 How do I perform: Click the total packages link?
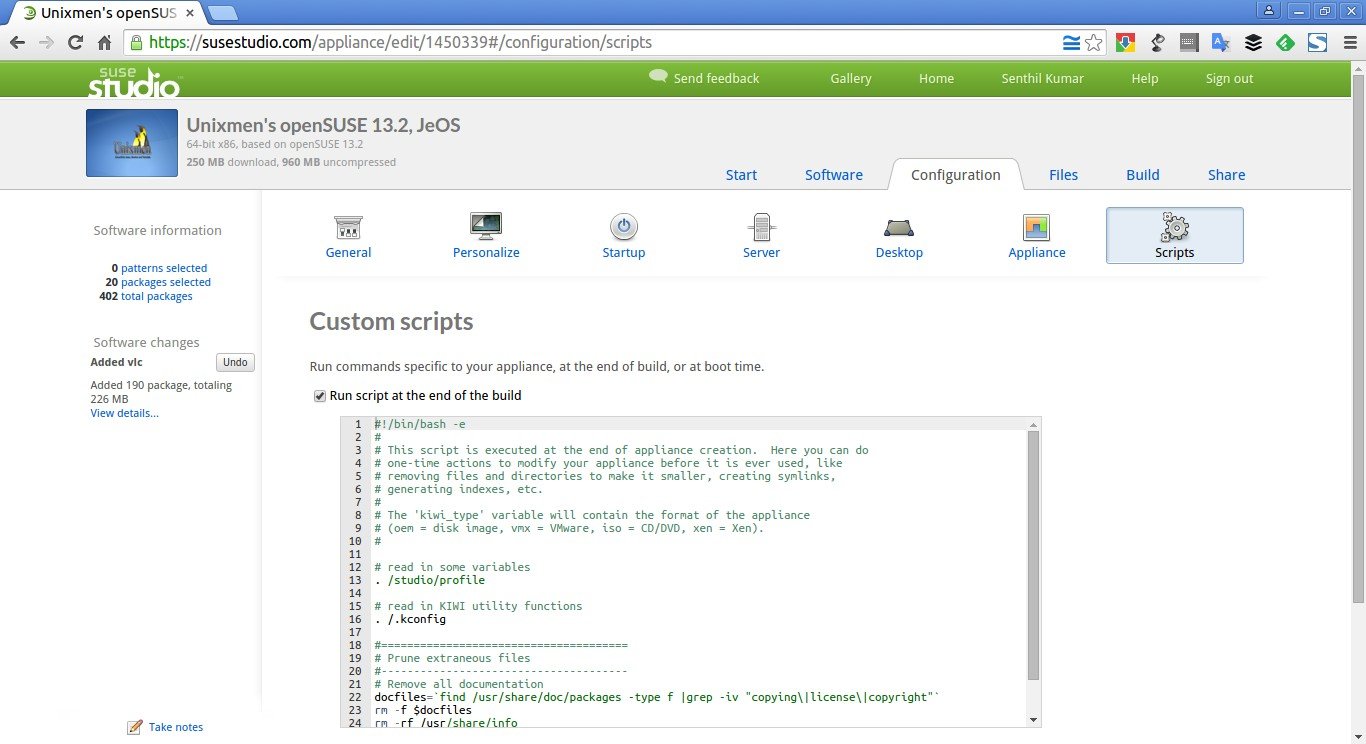tap(157, 296)
